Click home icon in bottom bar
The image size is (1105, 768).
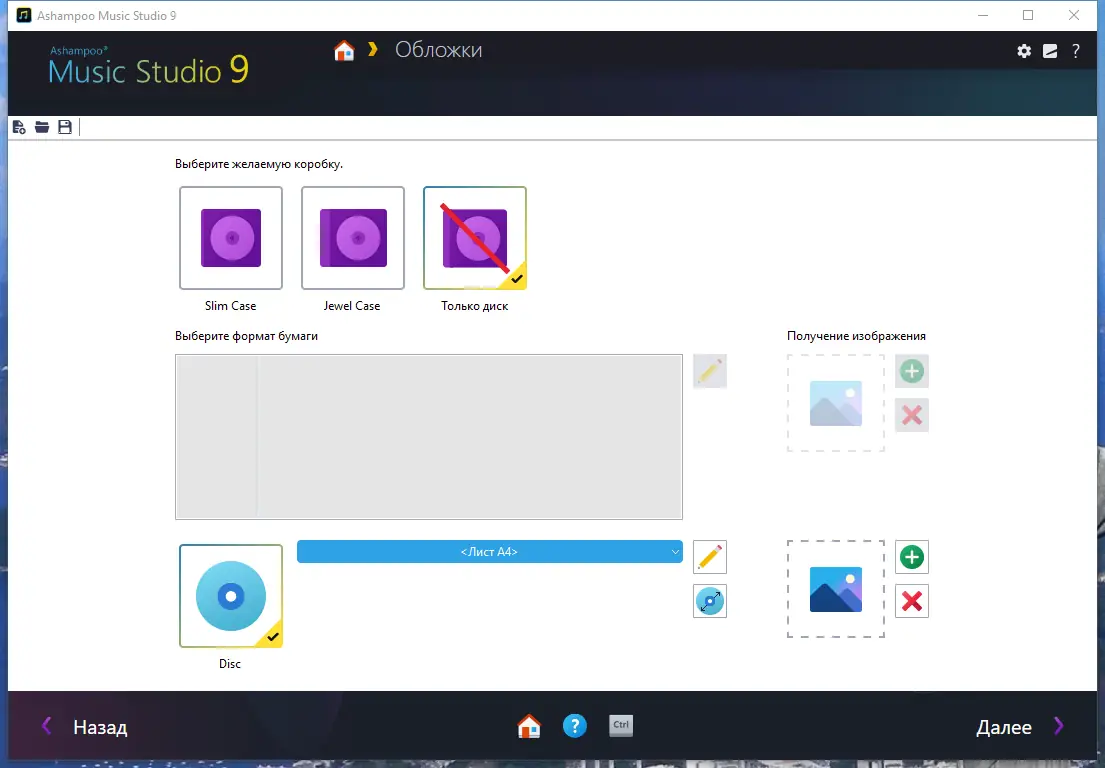[529, 726]
